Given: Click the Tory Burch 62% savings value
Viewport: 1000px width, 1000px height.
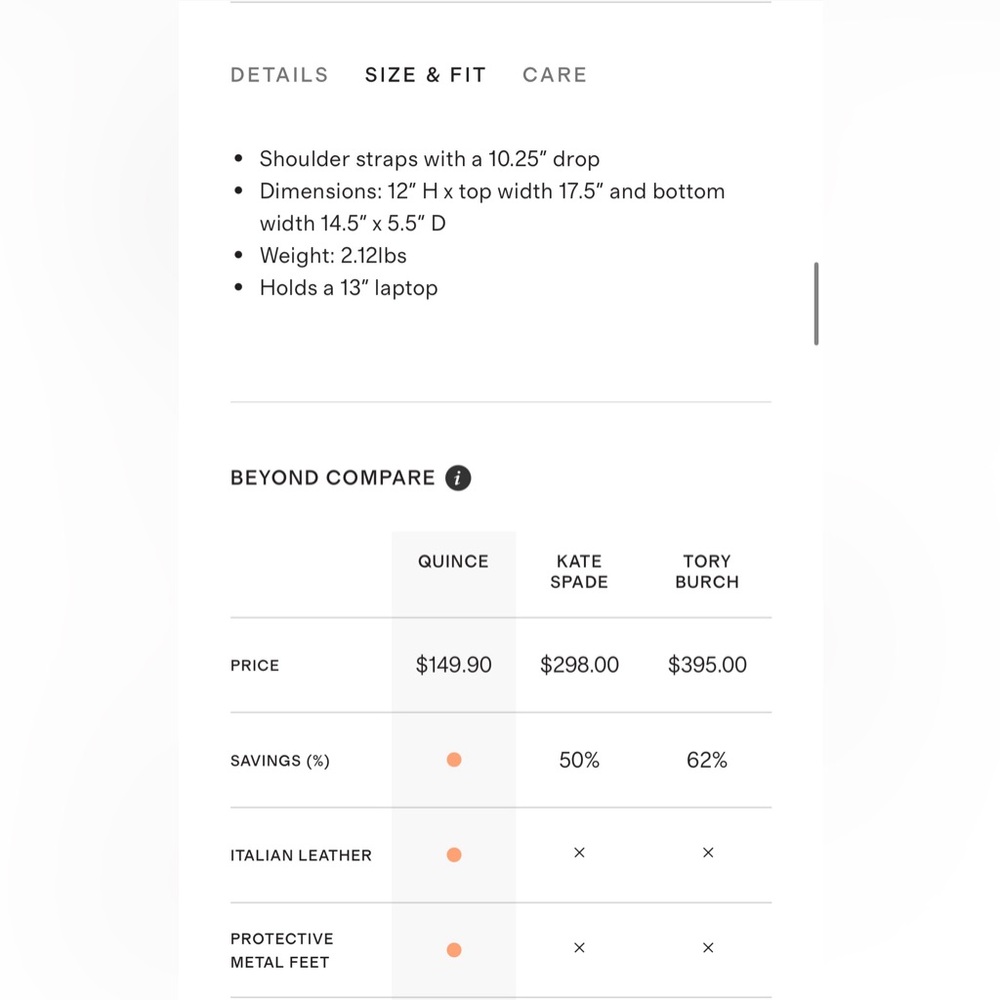Looking at the screenshot, I should tap(707, 760).
